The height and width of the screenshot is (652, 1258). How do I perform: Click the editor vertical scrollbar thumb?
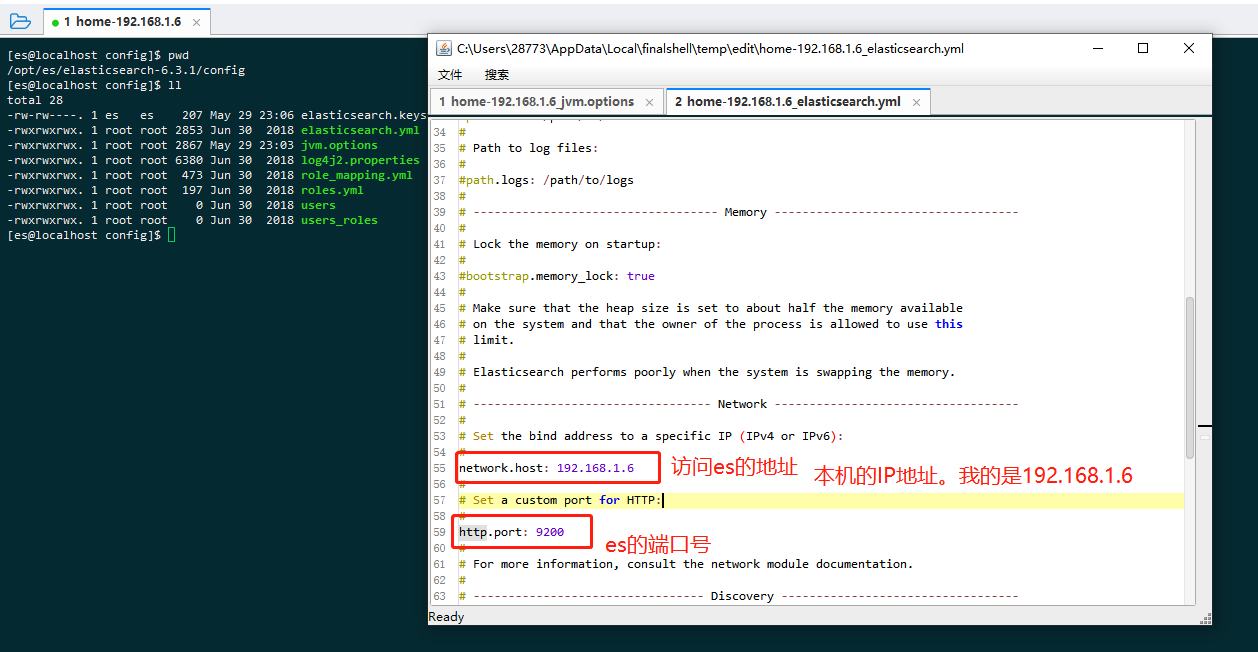coord(1189,378)
